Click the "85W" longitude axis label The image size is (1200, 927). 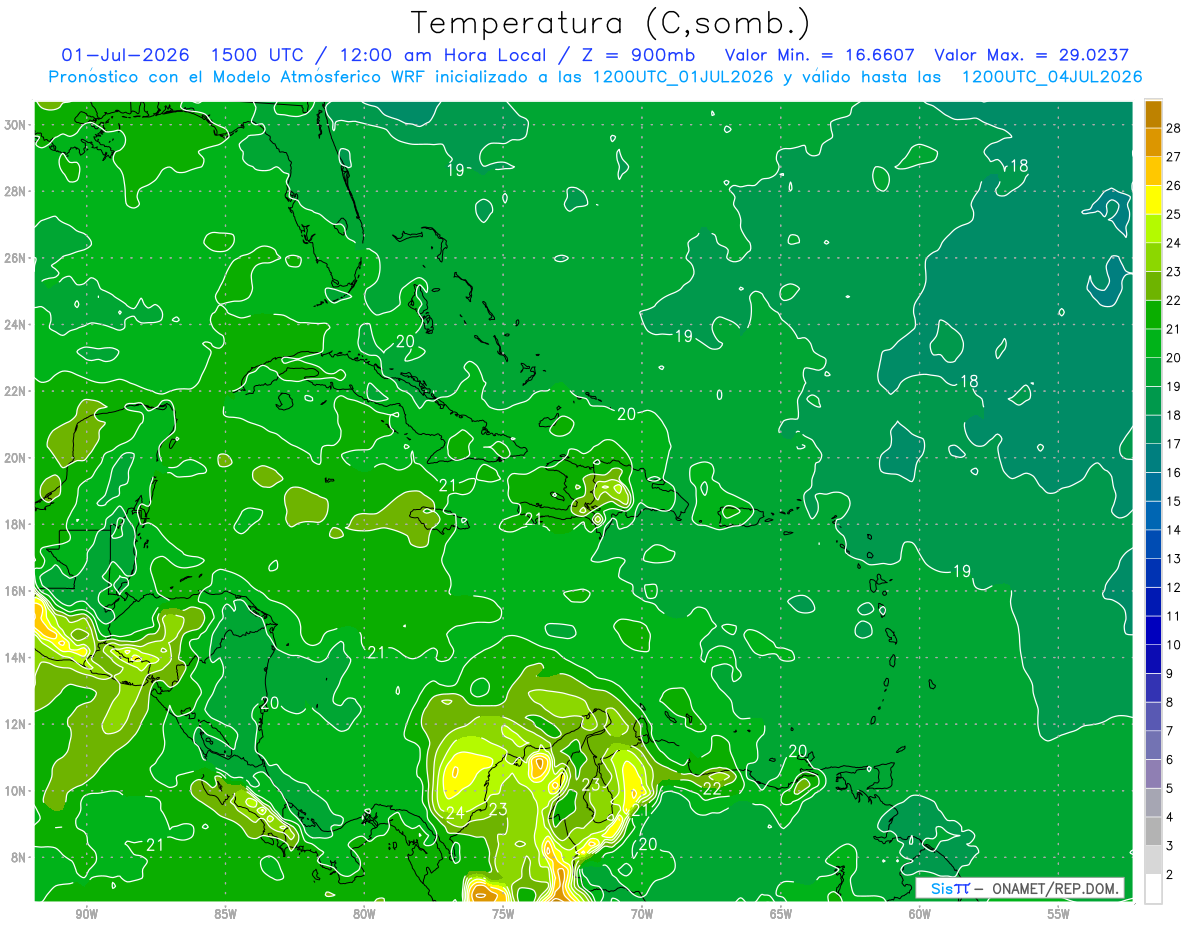pyautogui.click(x=225, y=913)
